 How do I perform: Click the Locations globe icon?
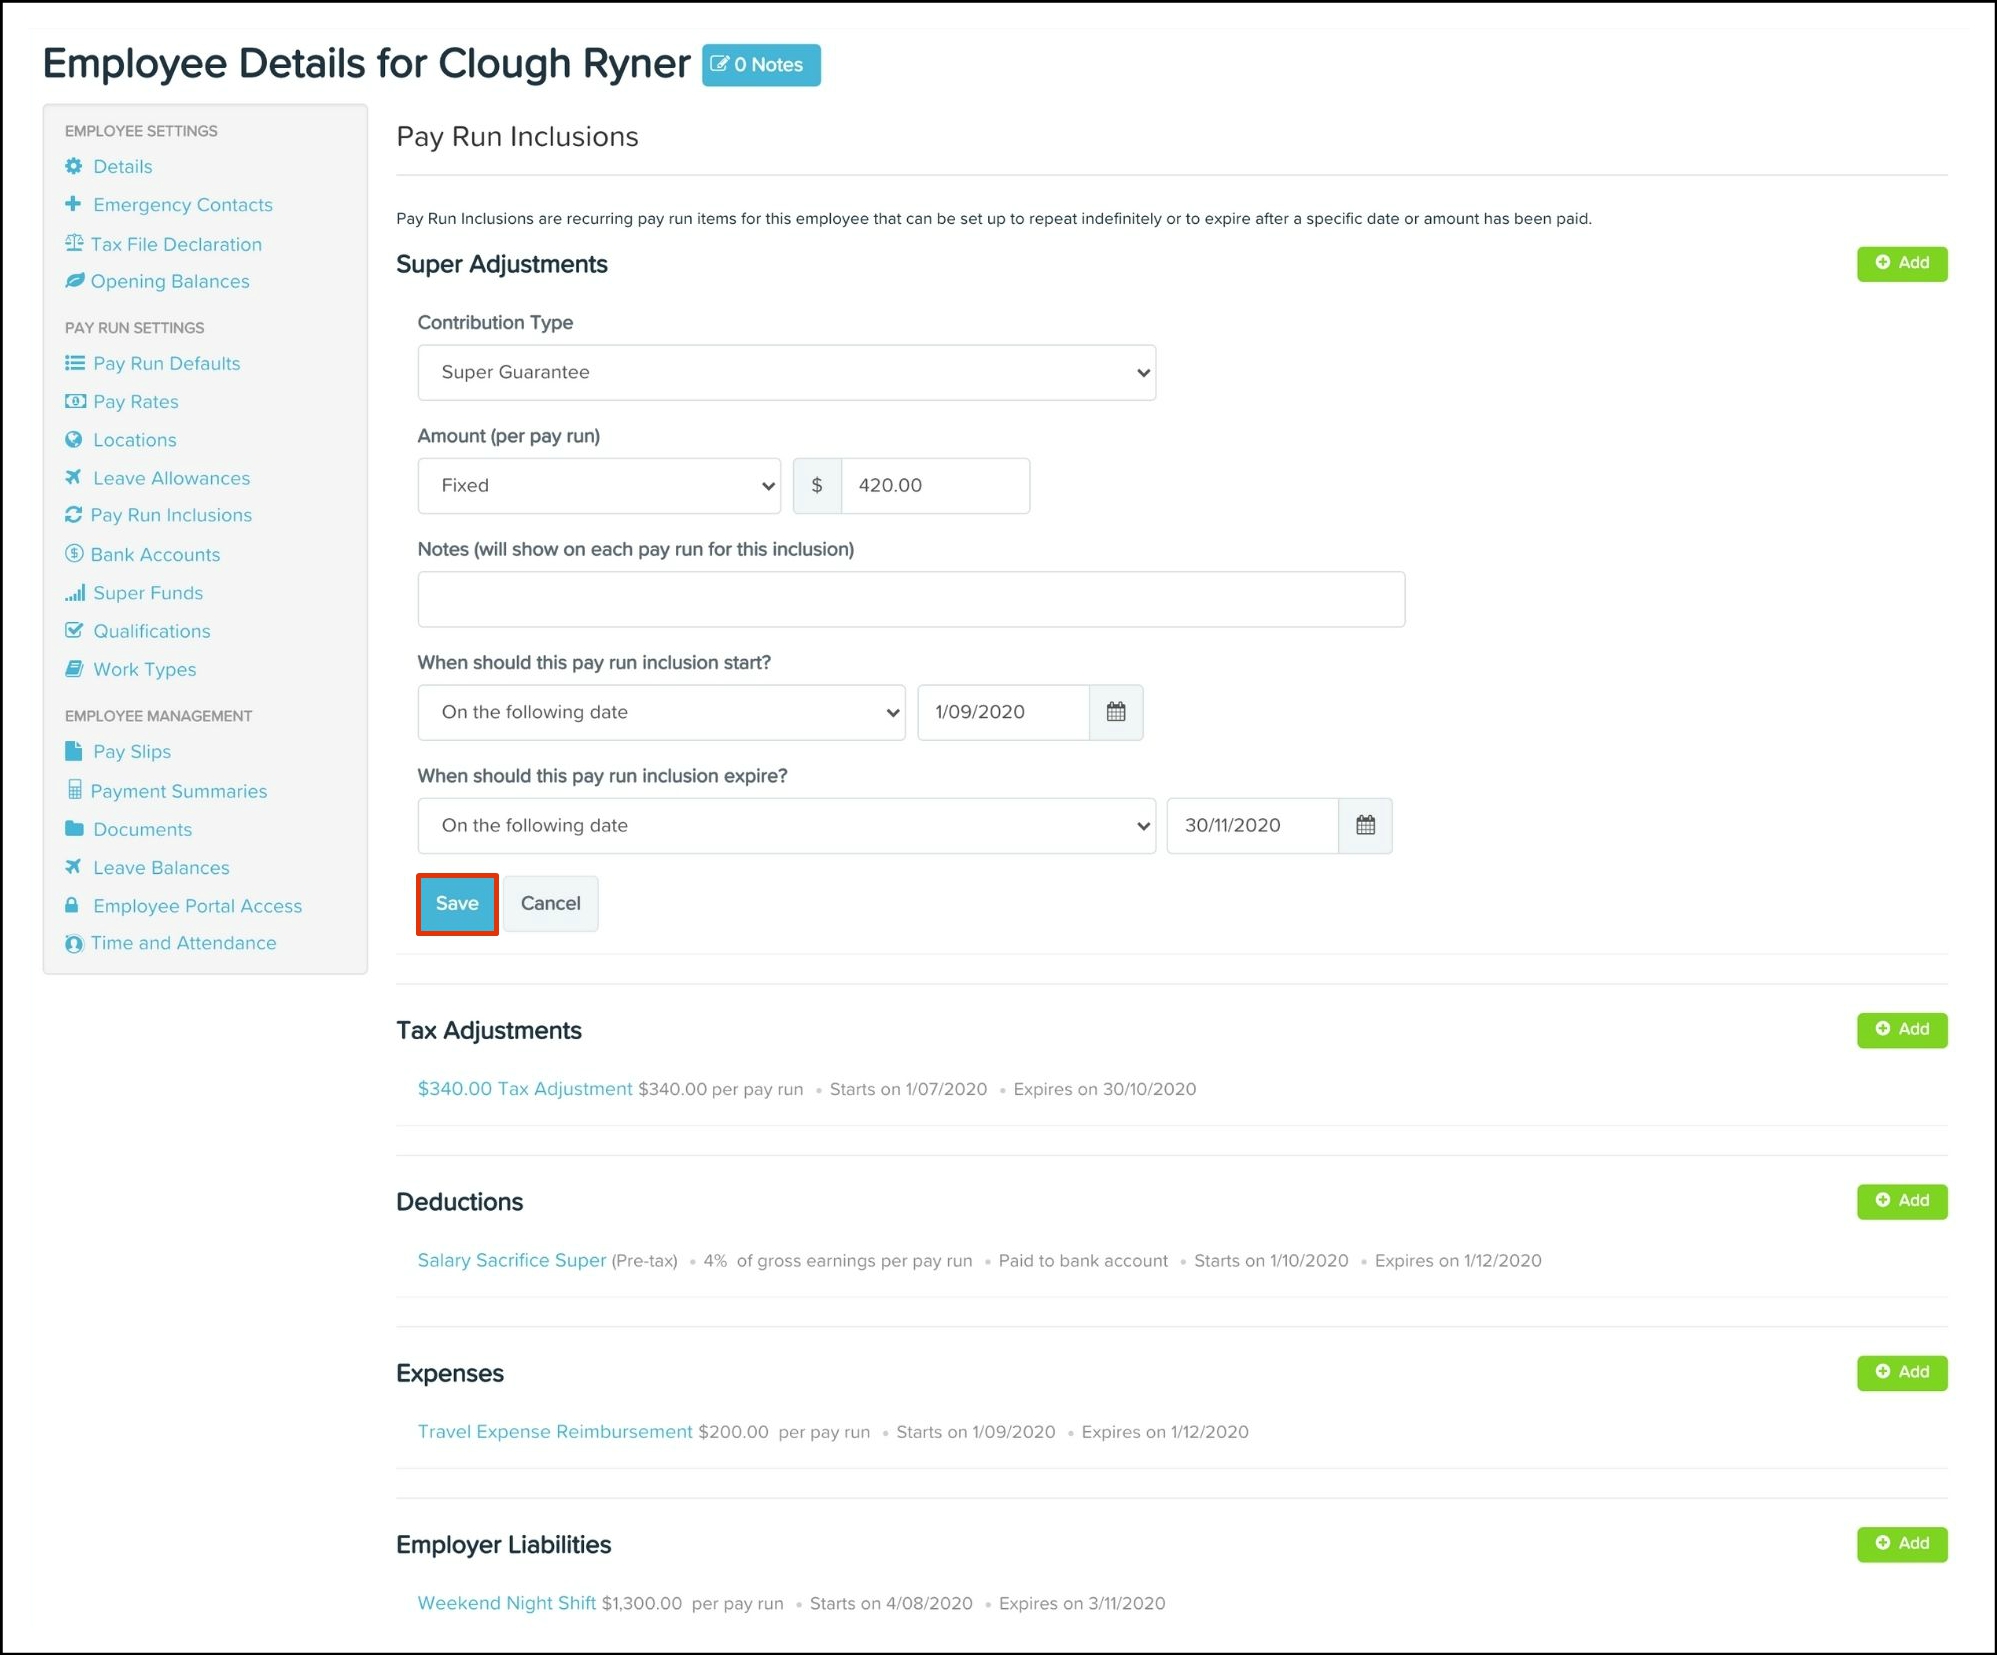(74, 439)
